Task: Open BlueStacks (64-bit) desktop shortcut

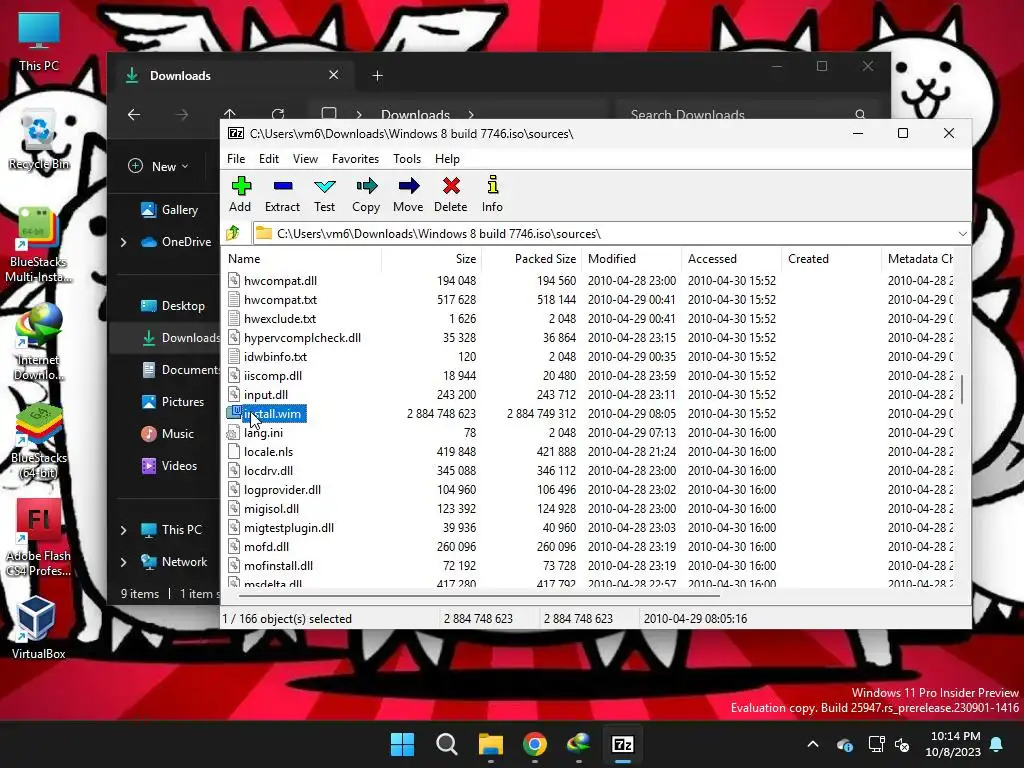Action: tap(39, 441)
